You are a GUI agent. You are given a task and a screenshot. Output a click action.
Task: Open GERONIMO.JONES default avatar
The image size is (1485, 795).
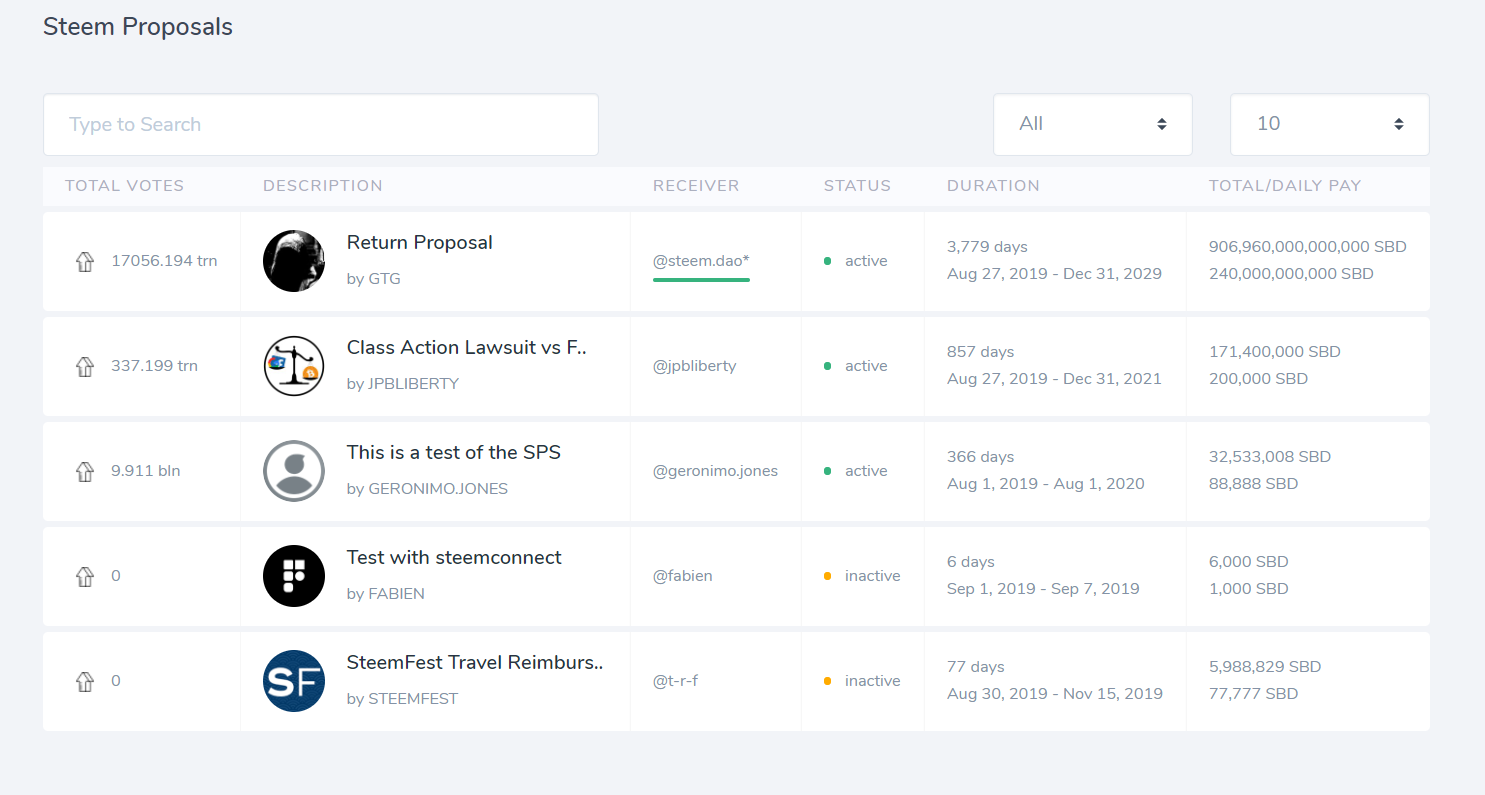294,471
